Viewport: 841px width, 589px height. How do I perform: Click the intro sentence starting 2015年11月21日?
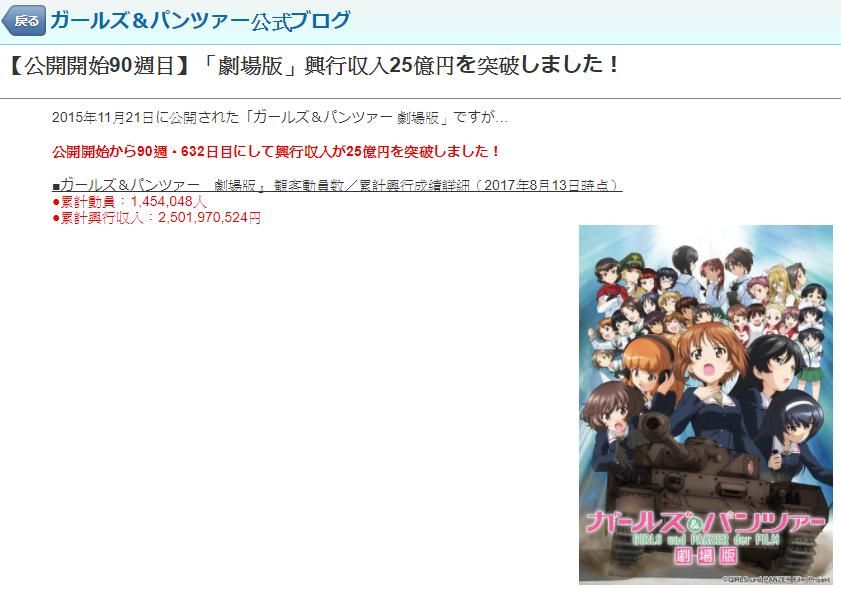[x=279, y=117]
